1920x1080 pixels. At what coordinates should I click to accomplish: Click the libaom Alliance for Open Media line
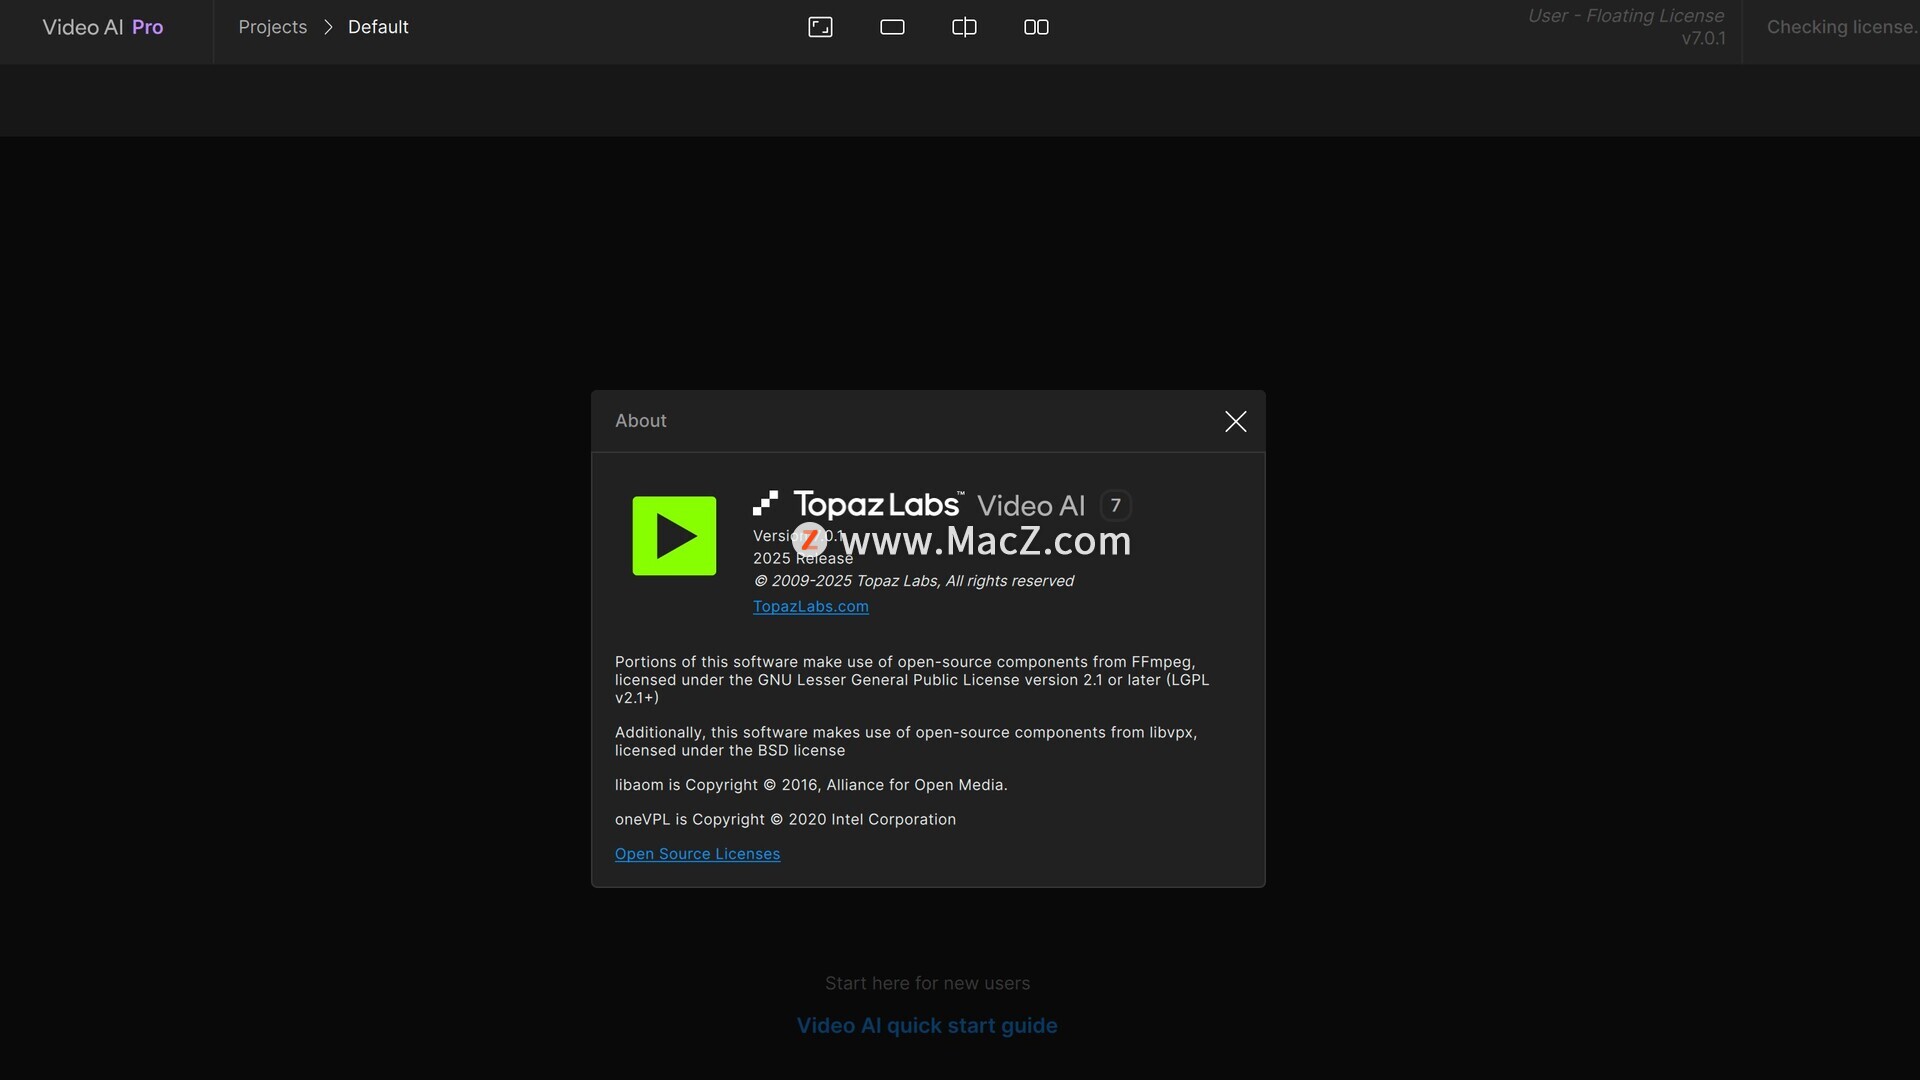[811, 785]
